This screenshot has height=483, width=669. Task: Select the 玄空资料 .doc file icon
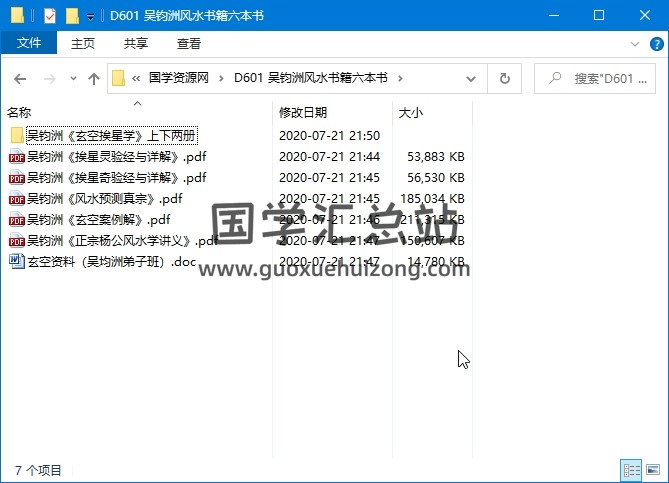tap(16, 262)
